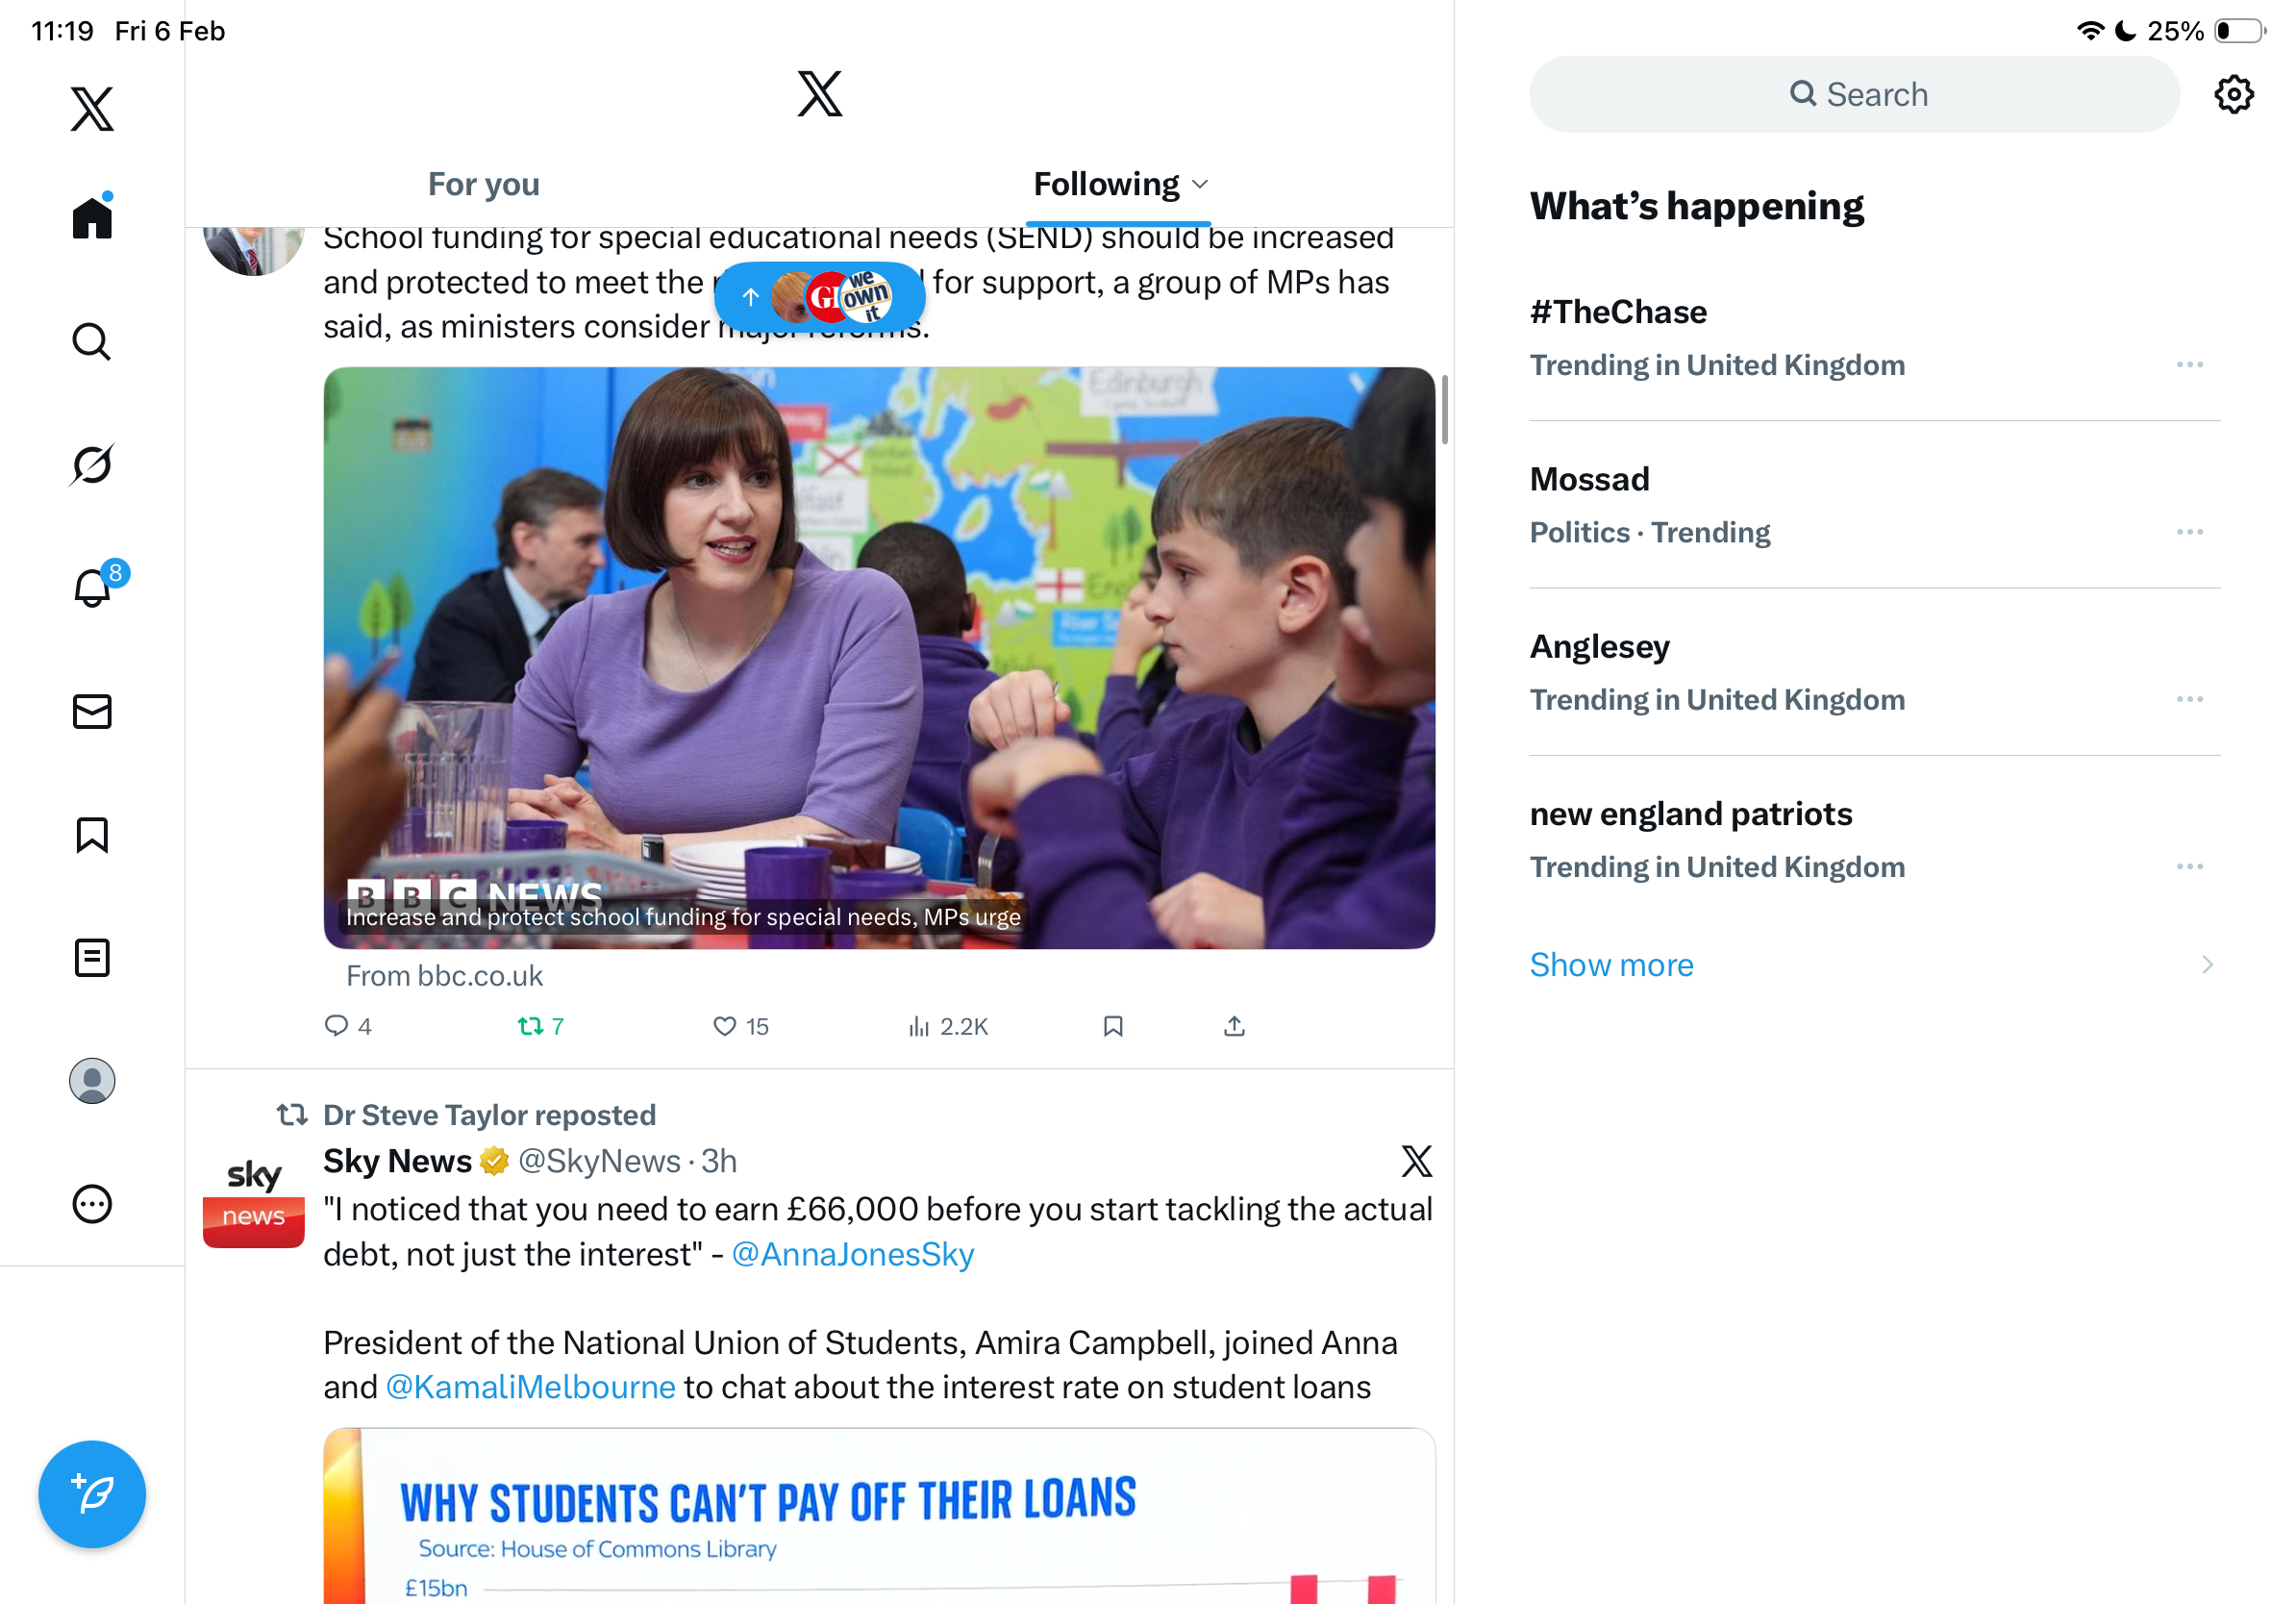The height and width of the screenshot is (1604, 2296).
Task: Expand the Following tab dropdown chevron
Action: tap(1201, 184)
